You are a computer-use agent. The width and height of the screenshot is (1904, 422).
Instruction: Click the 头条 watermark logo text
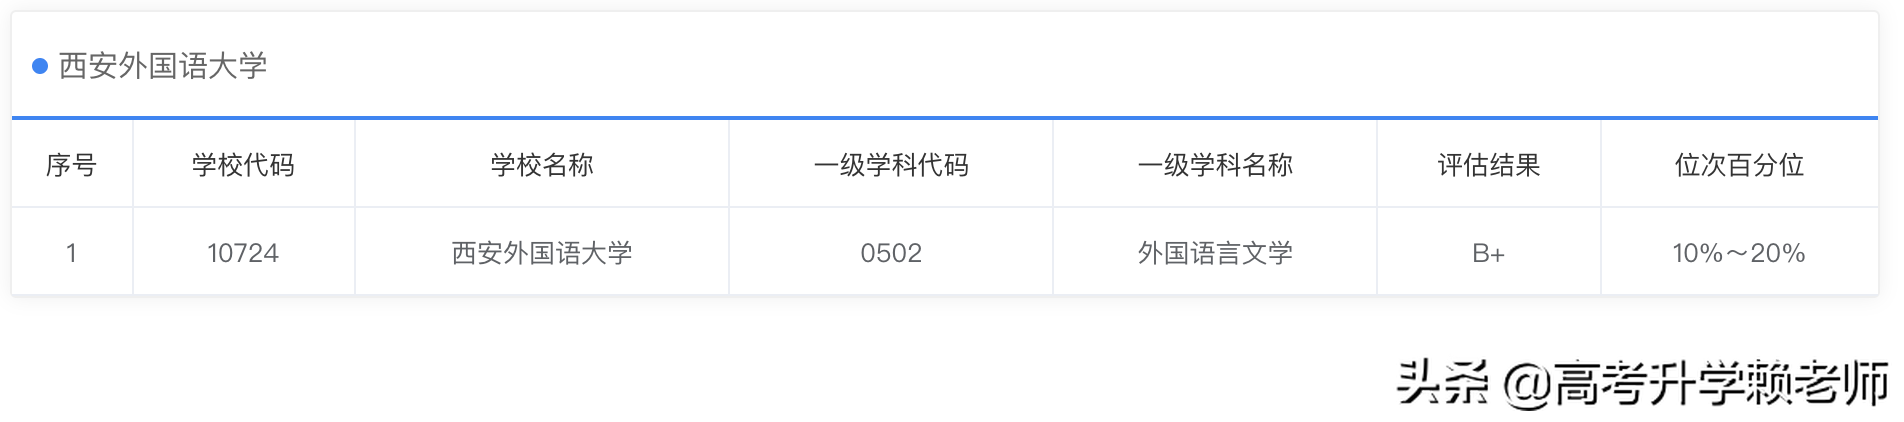pyautogui.click(x=1442, y=384)
